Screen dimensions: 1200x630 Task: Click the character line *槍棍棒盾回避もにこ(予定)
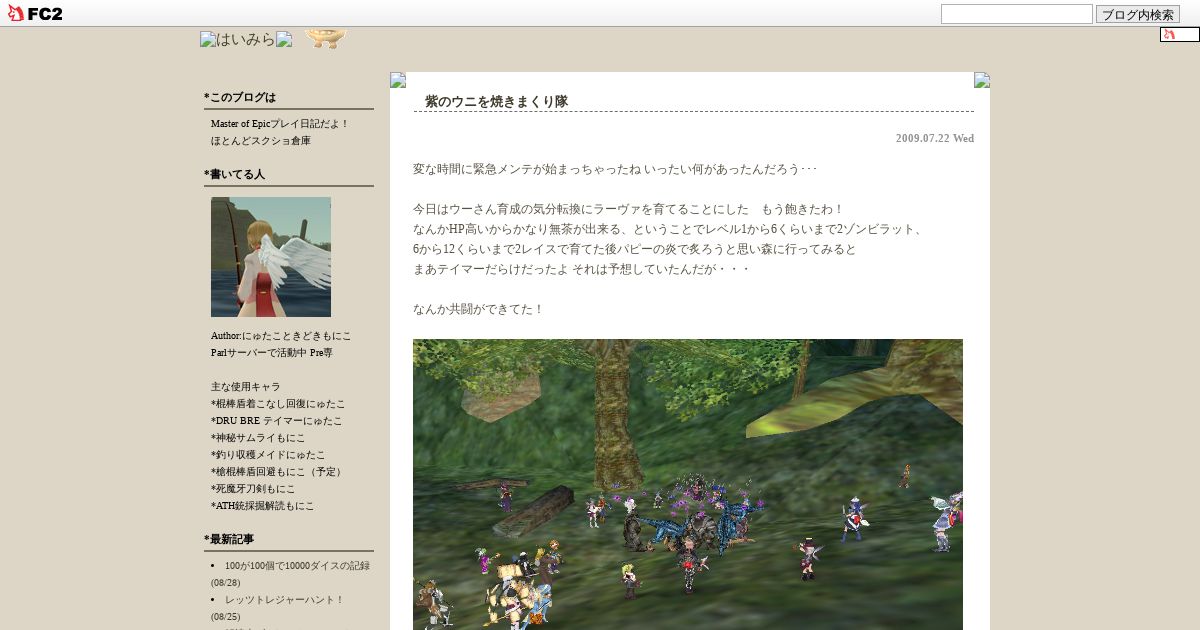point(278,471)
